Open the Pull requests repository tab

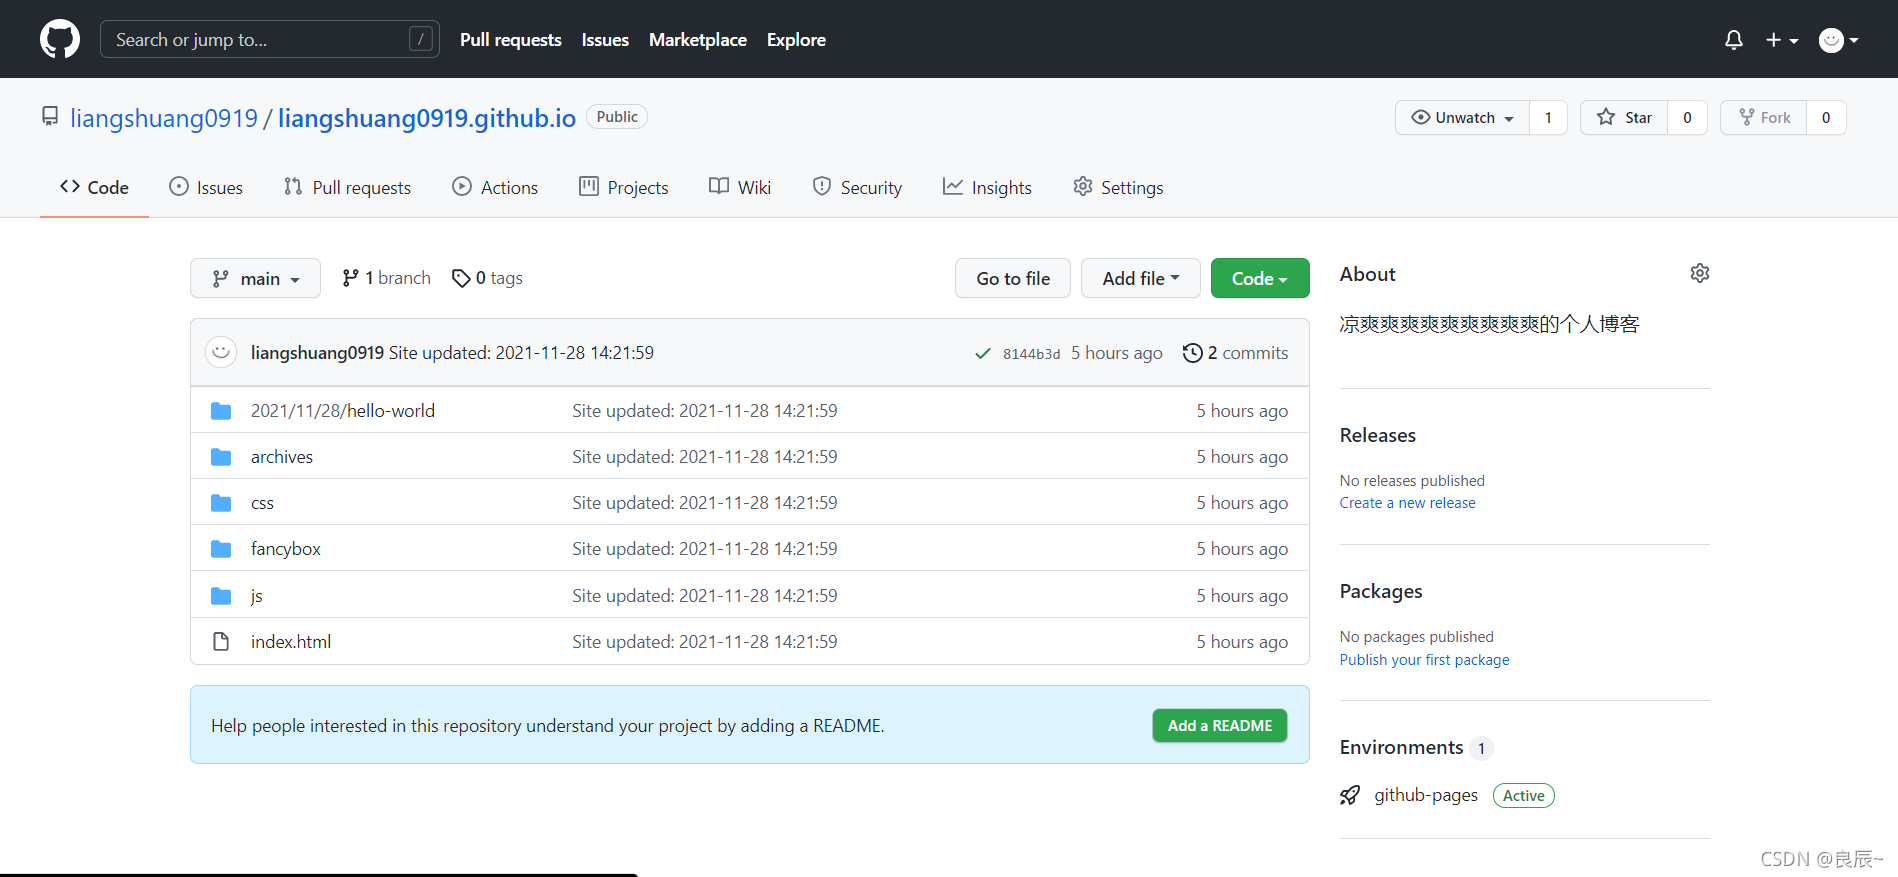click(x=347, y=187)
